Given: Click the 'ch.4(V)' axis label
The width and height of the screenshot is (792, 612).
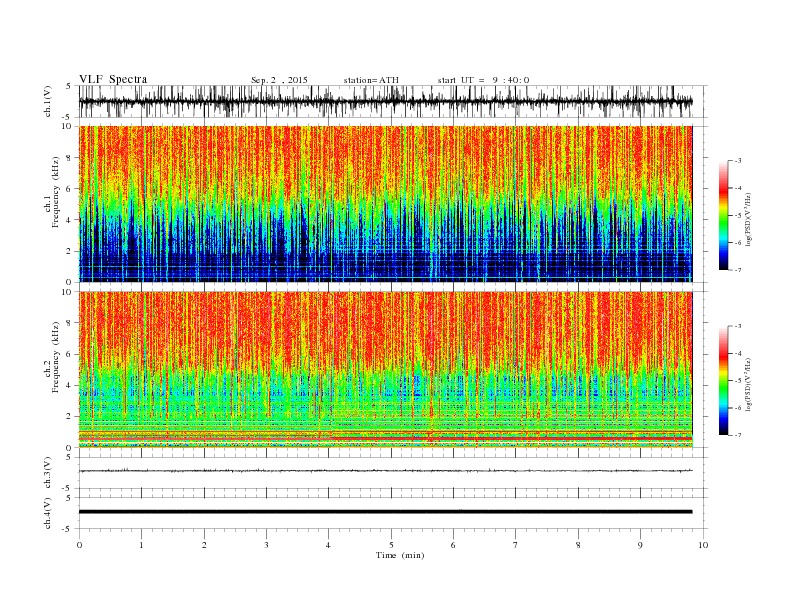Looking at the screenshot, I should click(x=48, y=513).
